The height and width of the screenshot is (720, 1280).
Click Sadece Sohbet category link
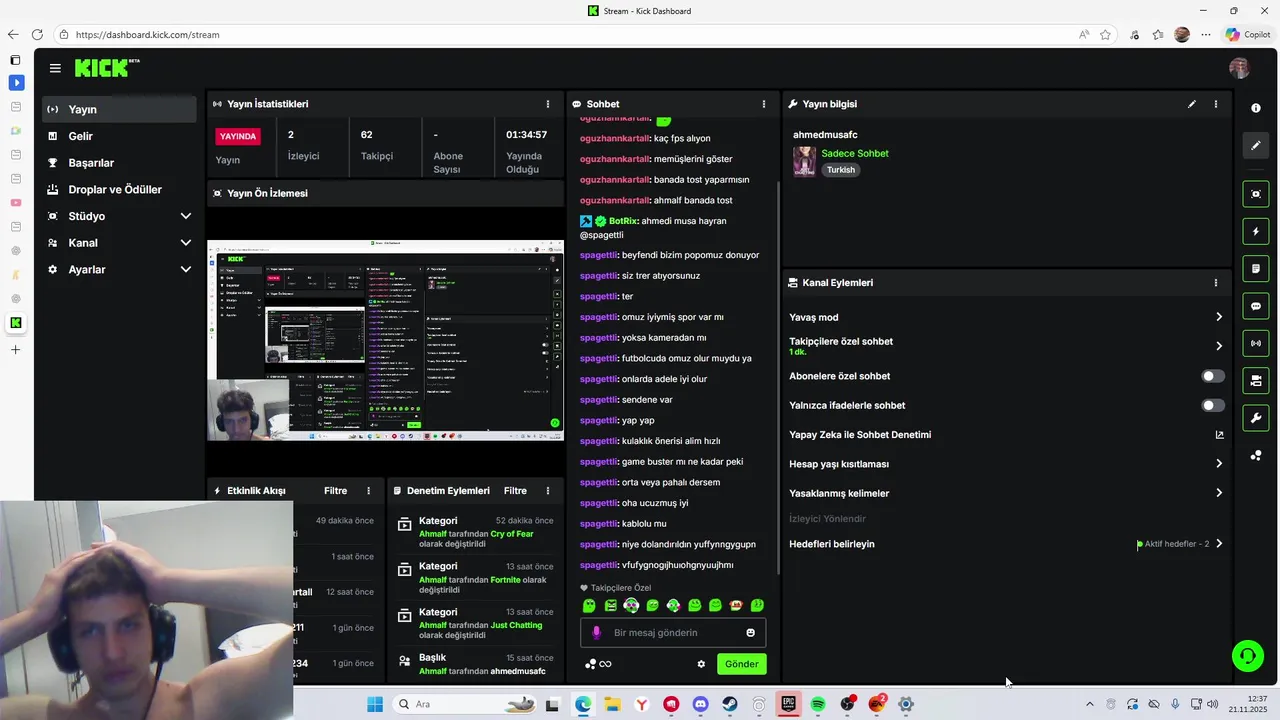(x=855, y=153)
